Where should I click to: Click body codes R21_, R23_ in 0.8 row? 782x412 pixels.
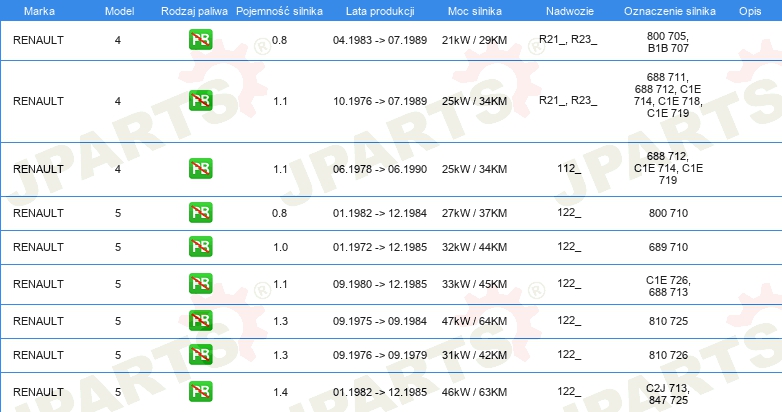coord(568,40)
